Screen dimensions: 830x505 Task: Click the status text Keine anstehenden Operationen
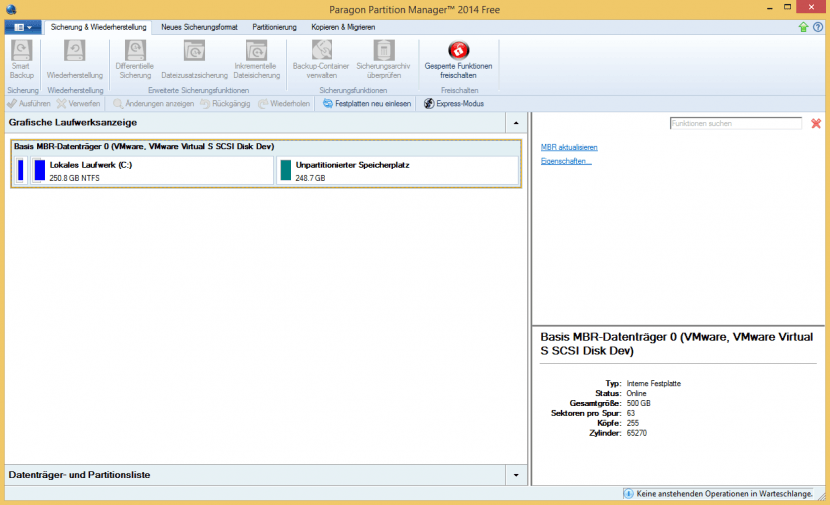tap(724, 493)
